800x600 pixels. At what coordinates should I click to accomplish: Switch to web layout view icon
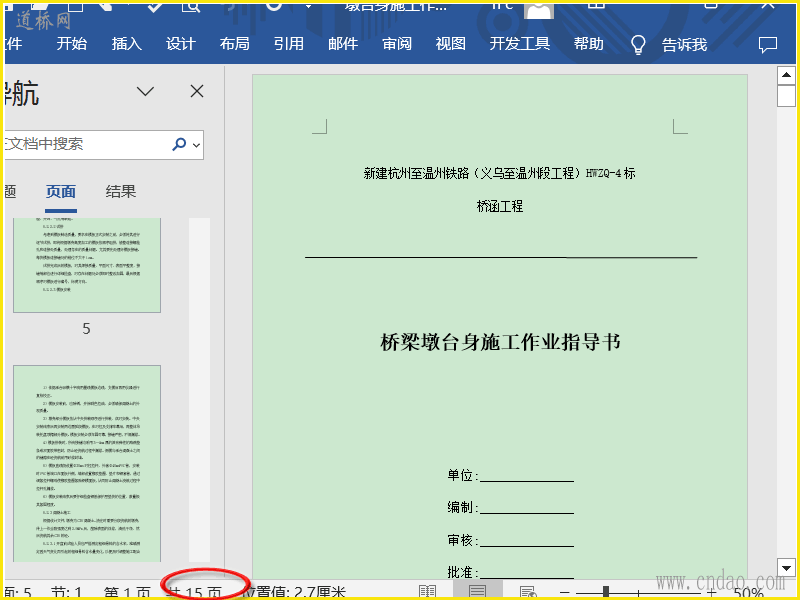coord(528,592)
